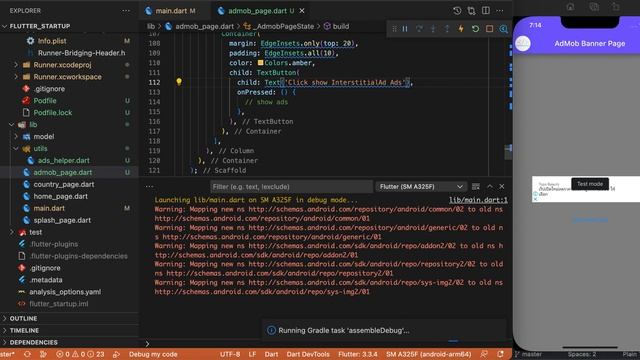The width and height of the screenshot is (640, 360).
Task: Change UTF-8 encoding in status bar
Action: click(230, 354)
